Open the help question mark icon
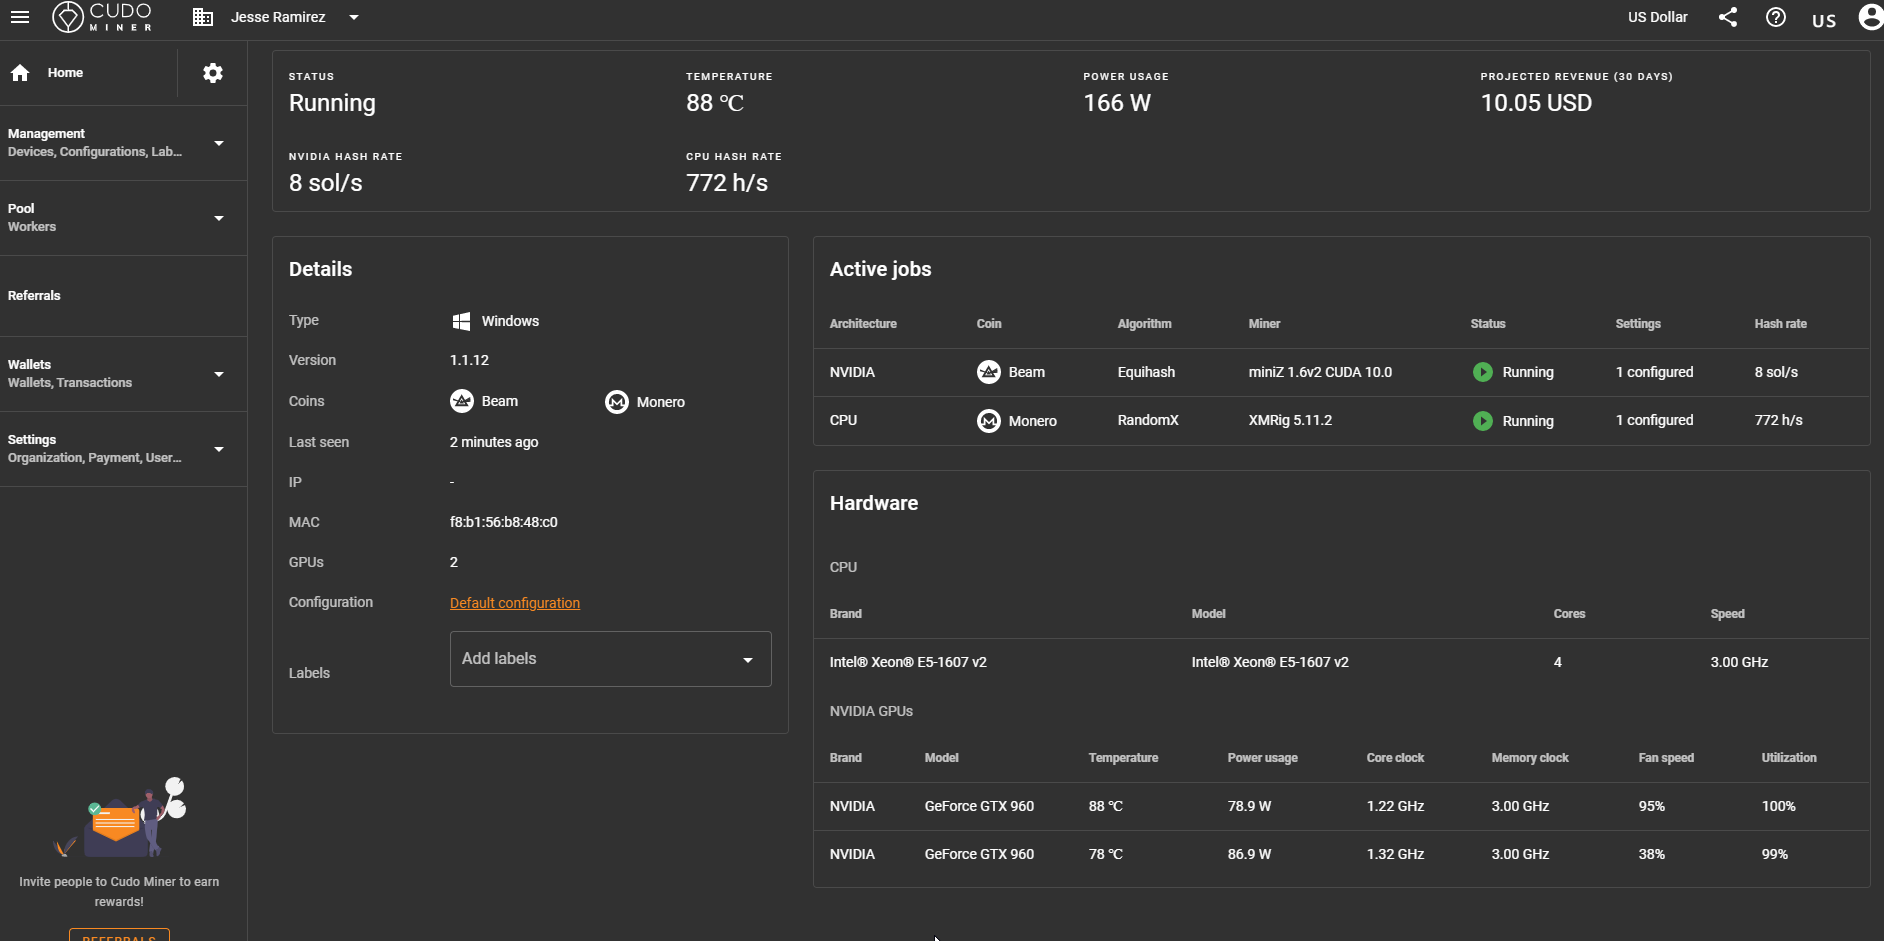Image resolution: width=1884 pixels, height=941 pixels. (x=1776, y=17)
